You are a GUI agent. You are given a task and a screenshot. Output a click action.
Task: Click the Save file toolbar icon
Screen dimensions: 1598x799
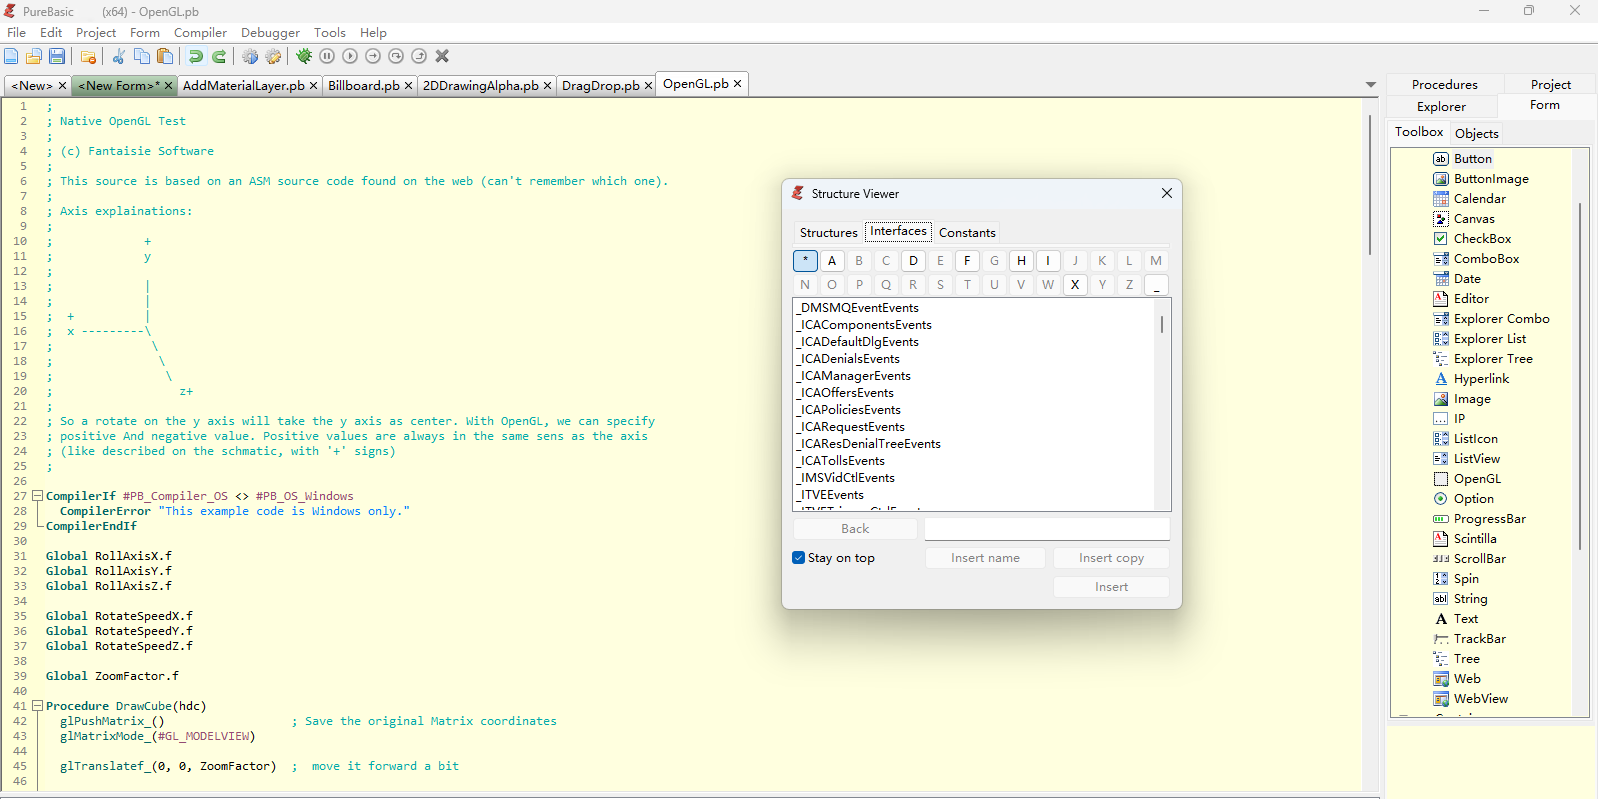pos(57,57)
